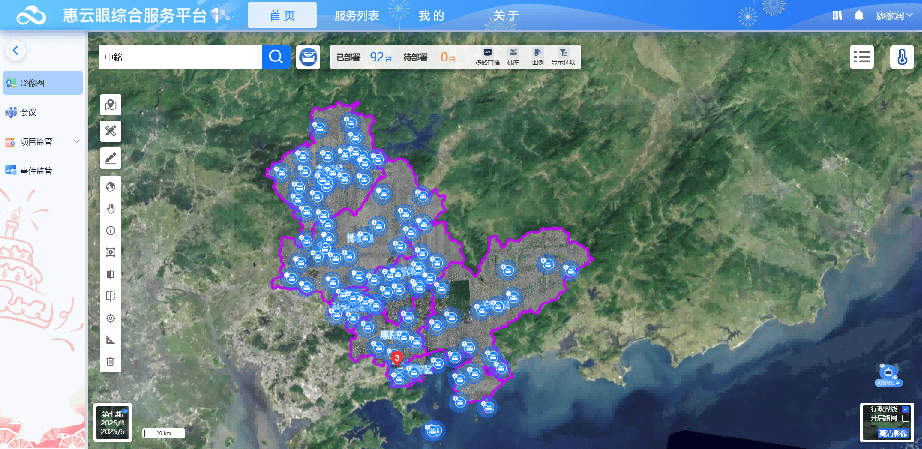Expand the 项目监管 sidebar submenu
The image size is (922, 449).
[76, 142]
